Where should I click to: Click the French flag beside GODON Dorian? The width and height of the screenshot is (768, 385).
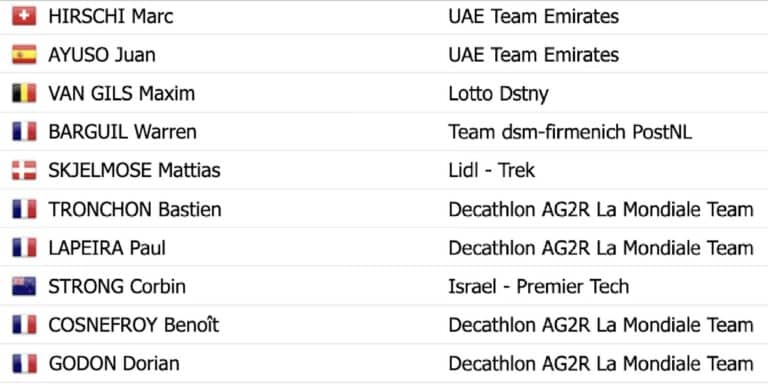pyautogui.click(x=24, y=363)
